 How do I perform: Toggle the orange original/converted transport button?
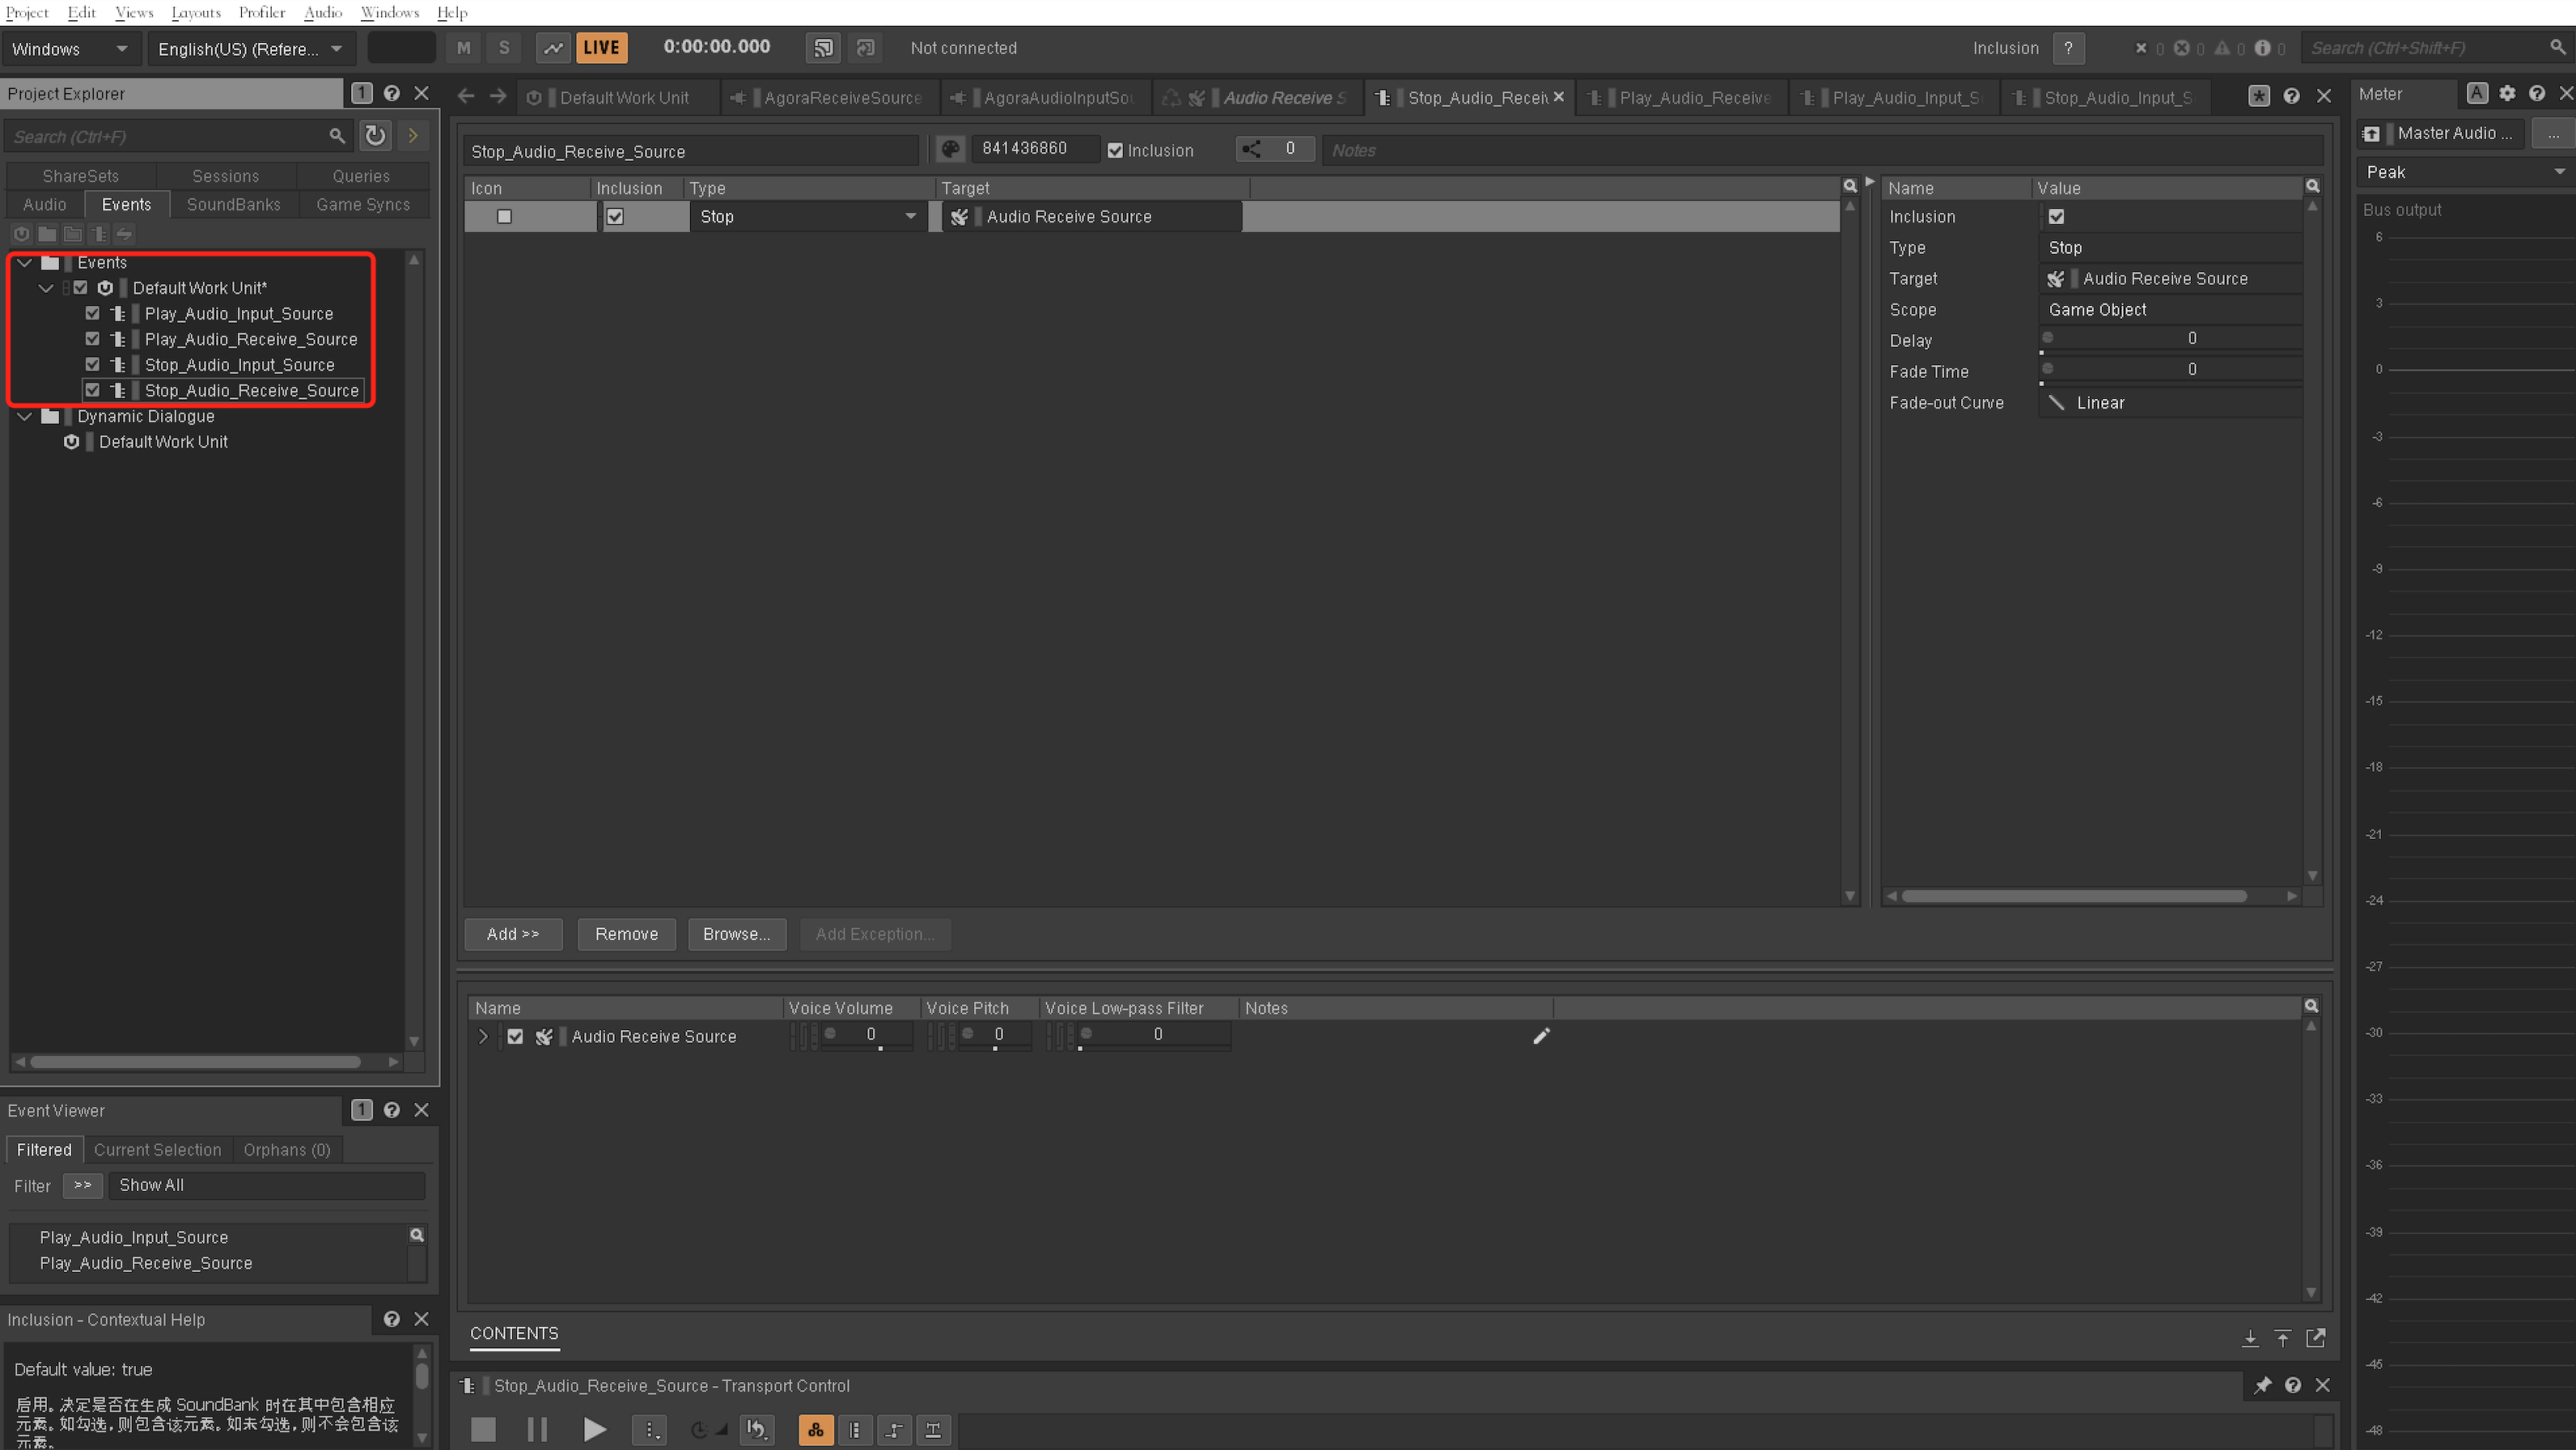[816, 1430]
